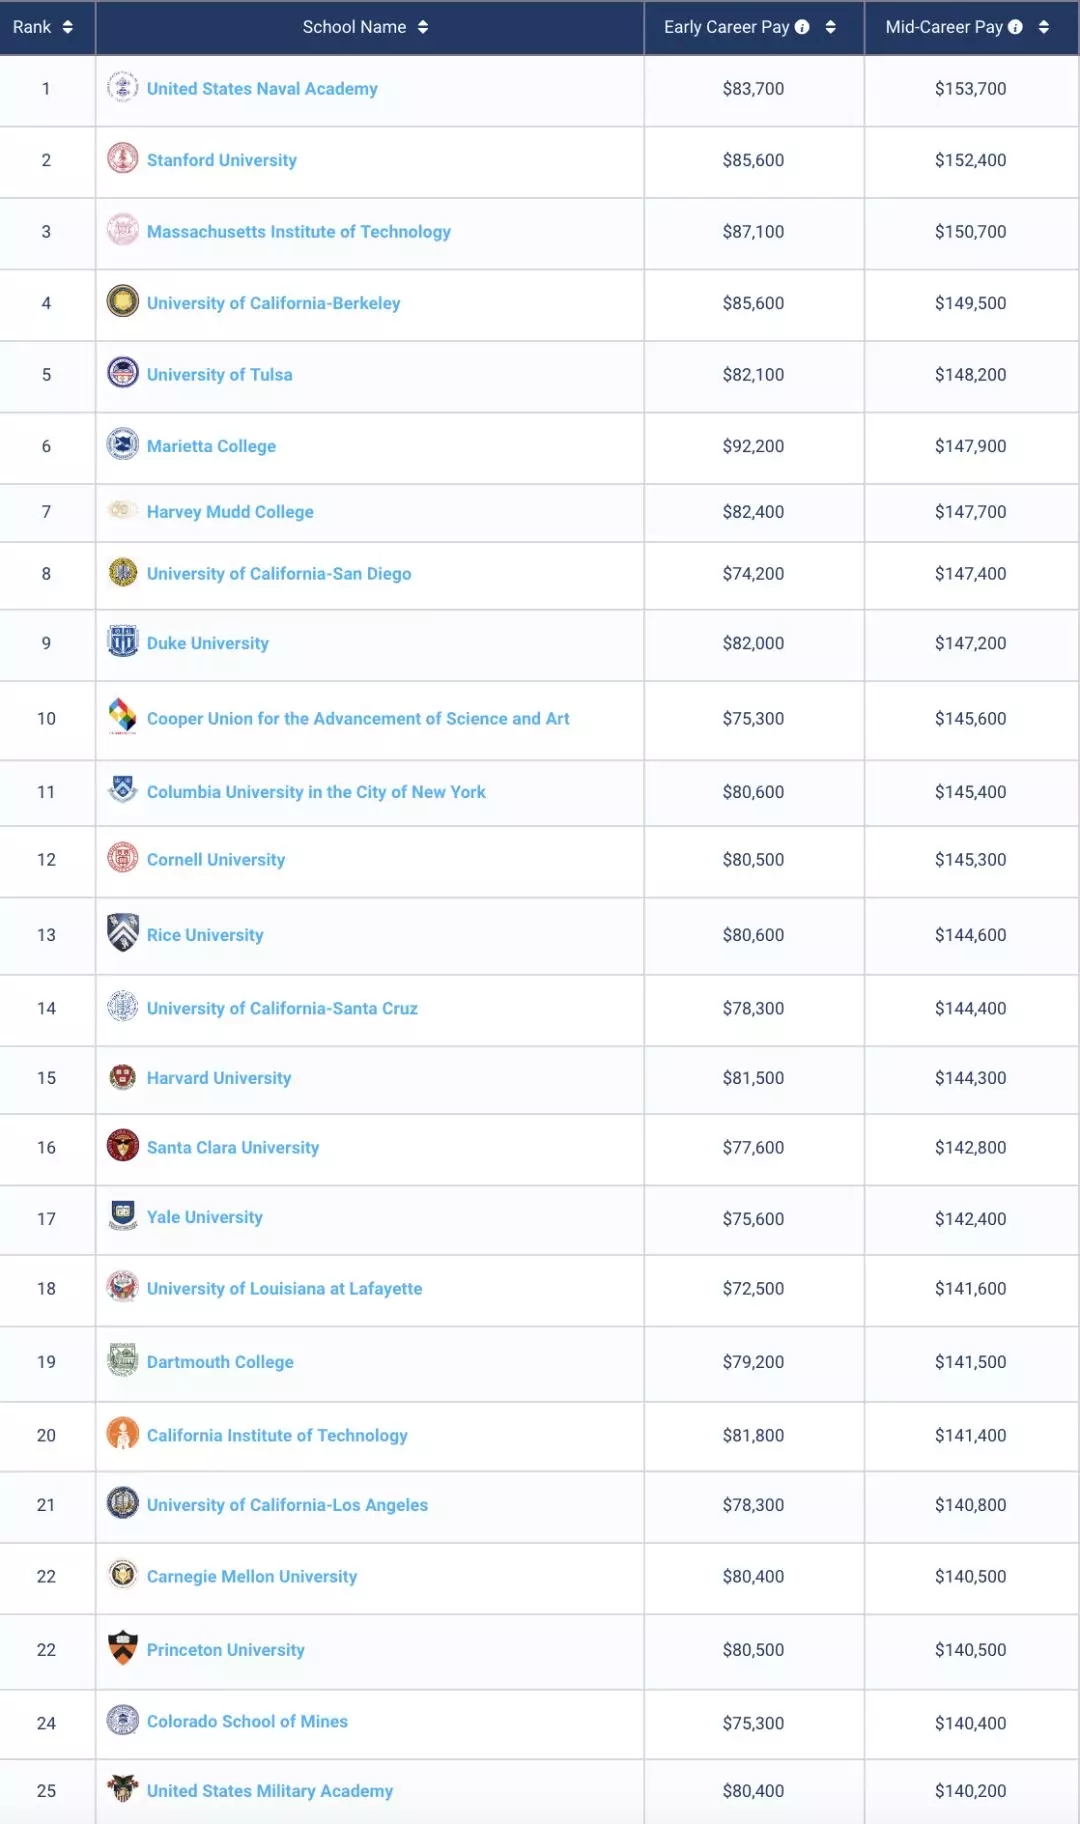
Task: Open Massachusetts Institute of Technology link
Action: 298,232
